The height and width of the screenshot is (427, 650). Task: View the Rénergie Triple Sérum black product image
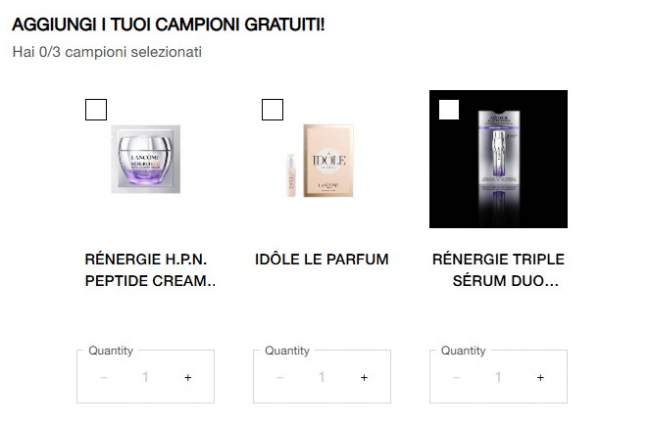click(498, 160)
